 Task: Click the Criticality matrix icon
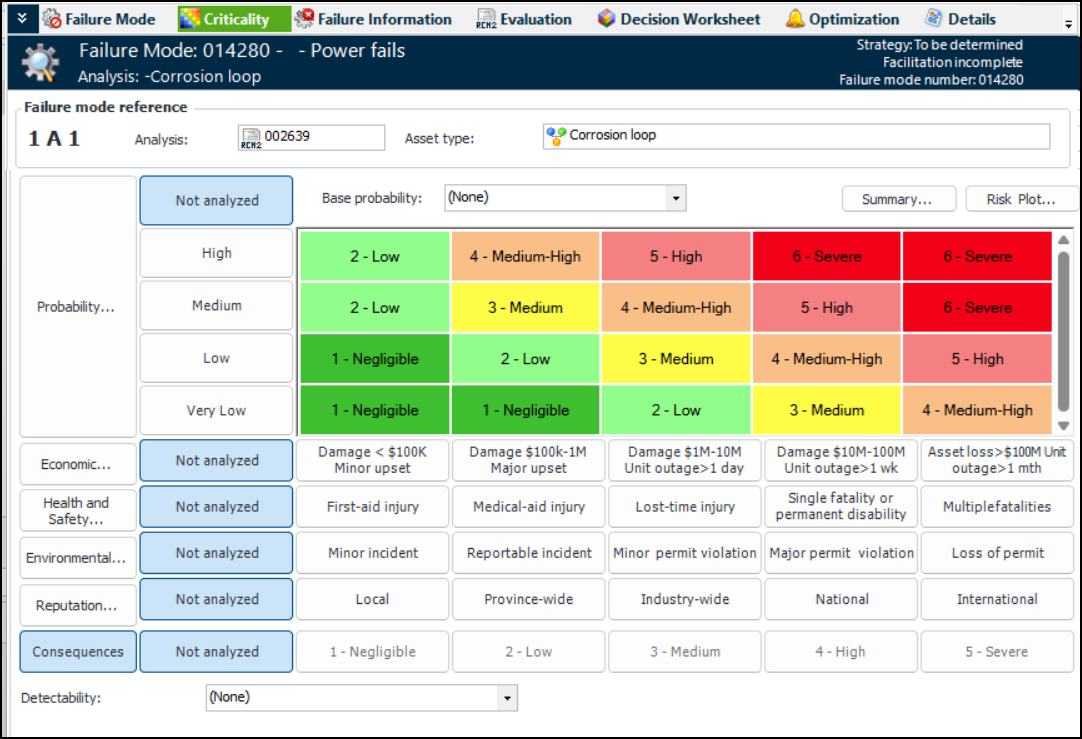click(191, 19)
